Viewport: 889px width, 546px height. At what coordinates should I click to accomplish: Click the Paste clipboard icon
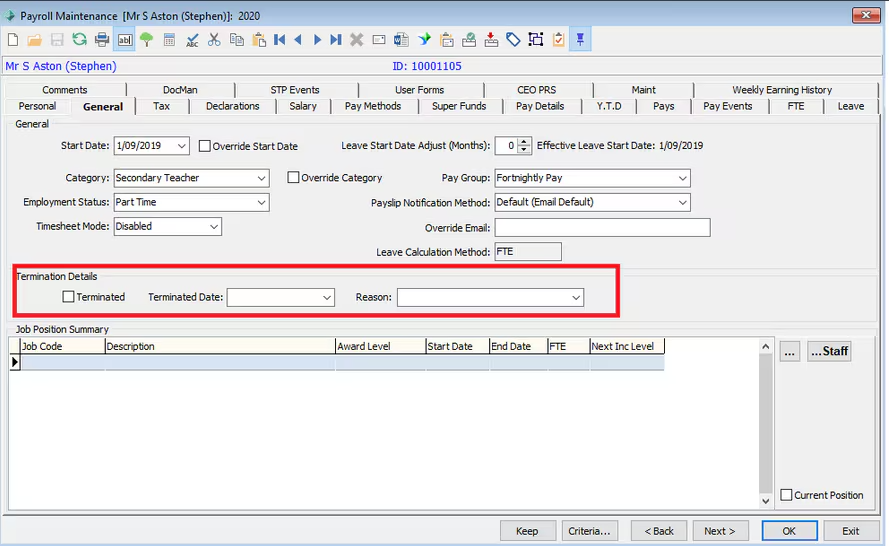(259, 40)
